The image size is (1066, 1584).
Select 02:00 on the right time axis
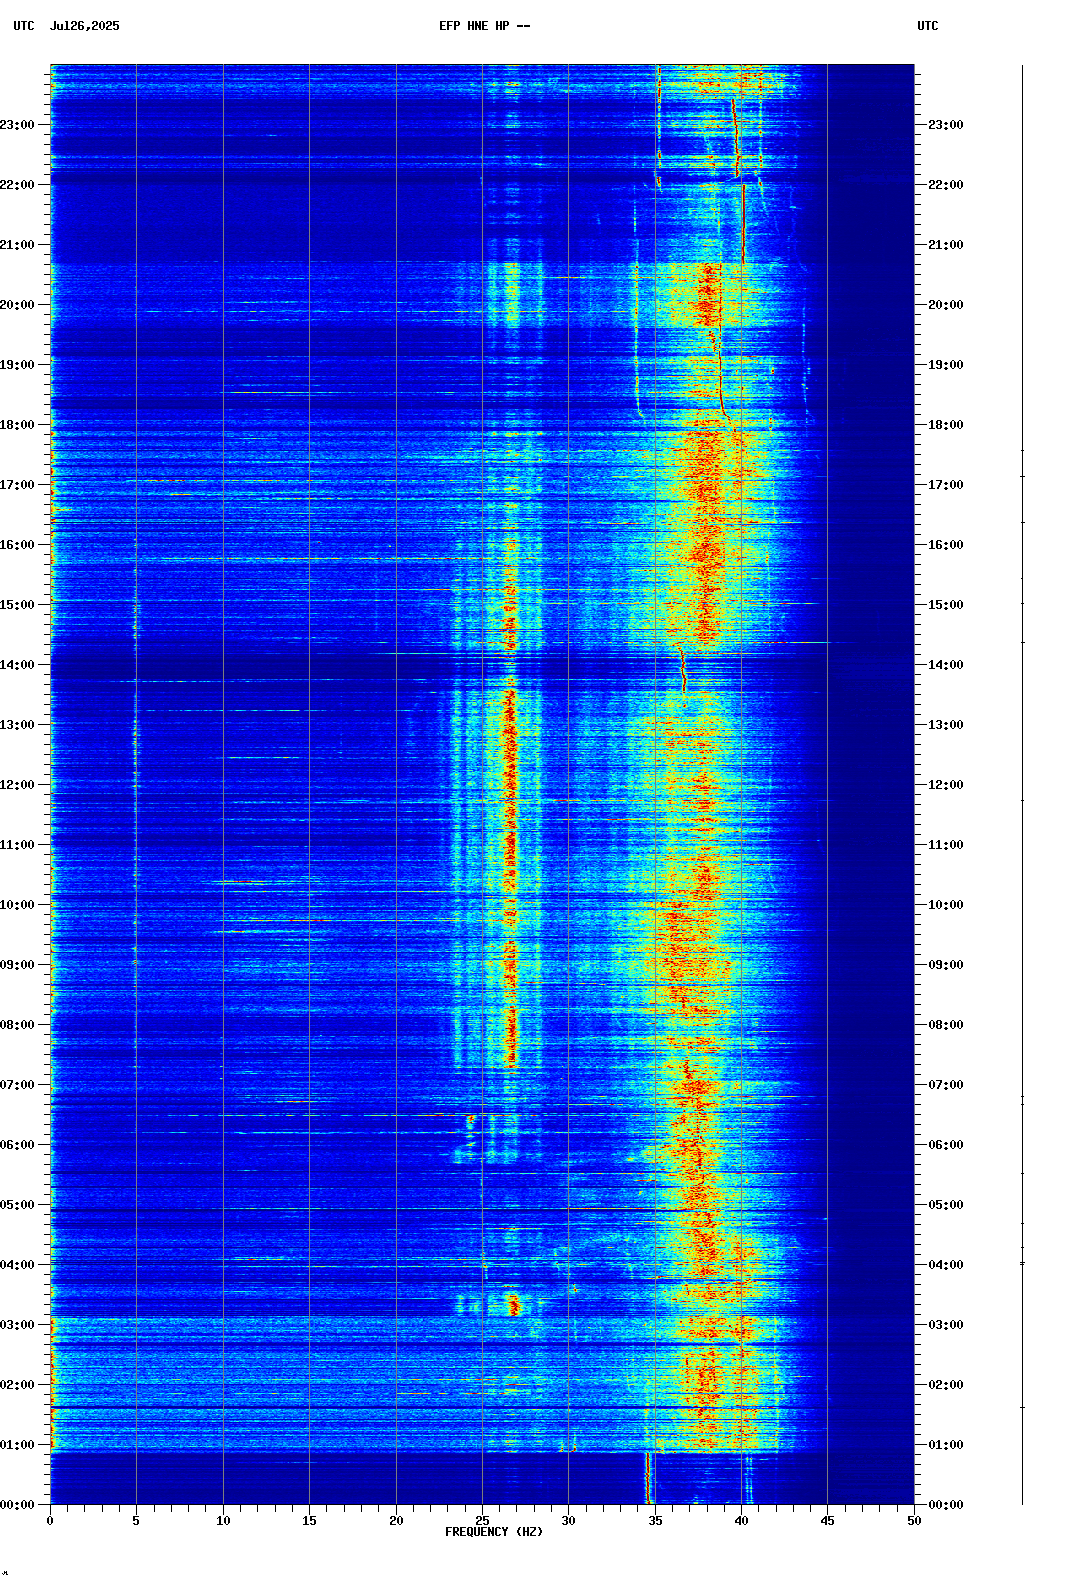pyautogui.click(x=946, y=1385)
